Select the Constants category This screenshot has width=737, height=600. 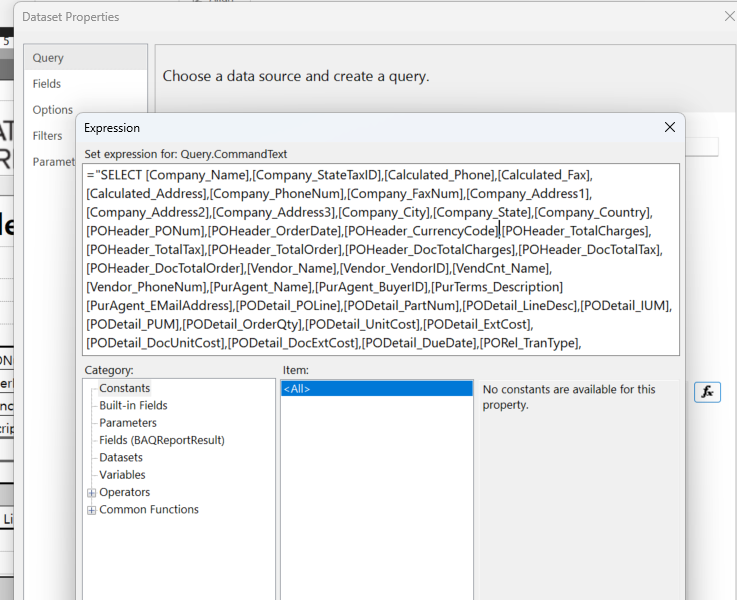[x=125, y=388]
